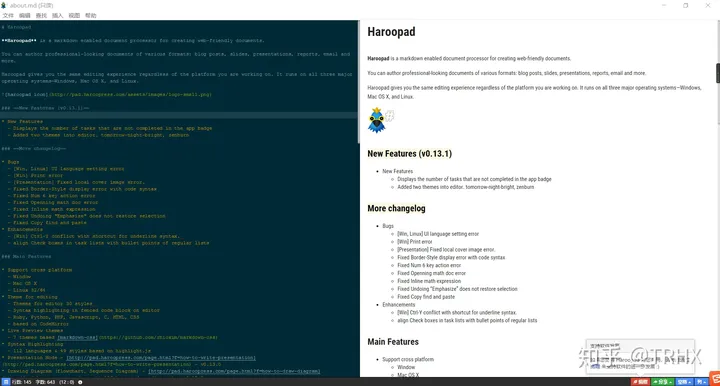
Task: Click the 'More changelog' heading in preview
Action: point(396,208)
